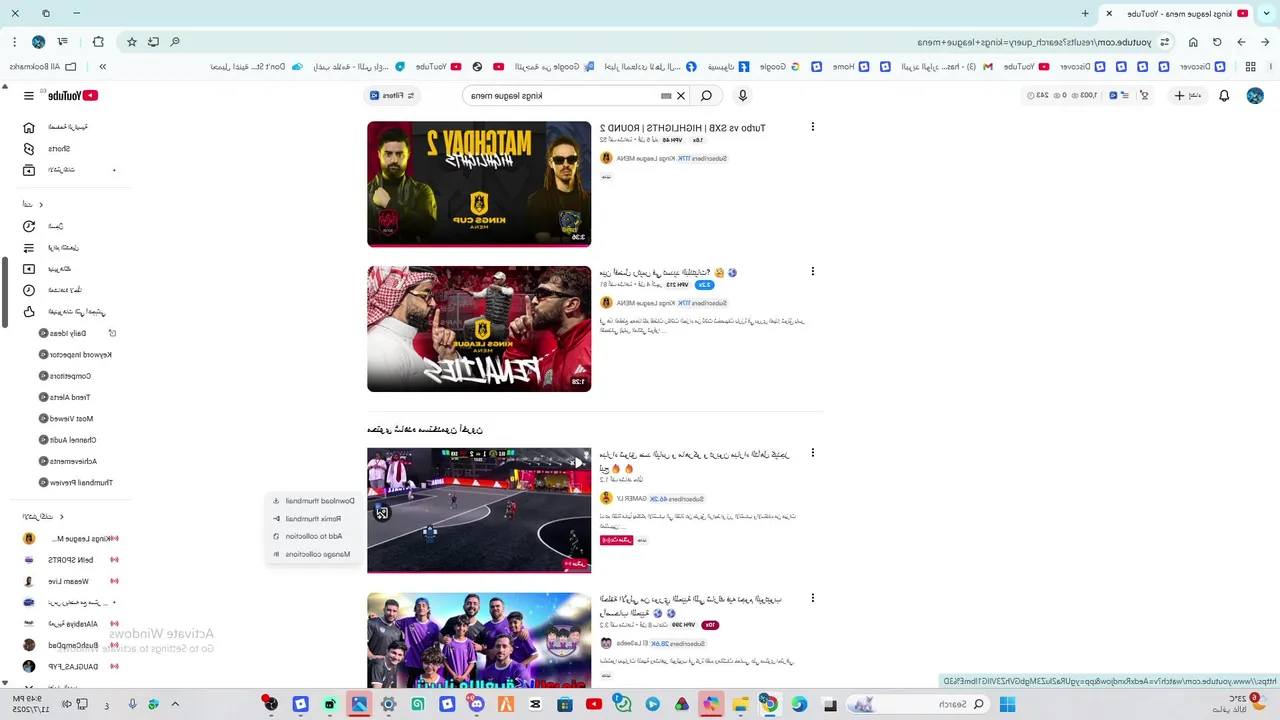Open the GAMER LY channel link
Viewport: 1280px width, 720px height.
tap(631, 498)
